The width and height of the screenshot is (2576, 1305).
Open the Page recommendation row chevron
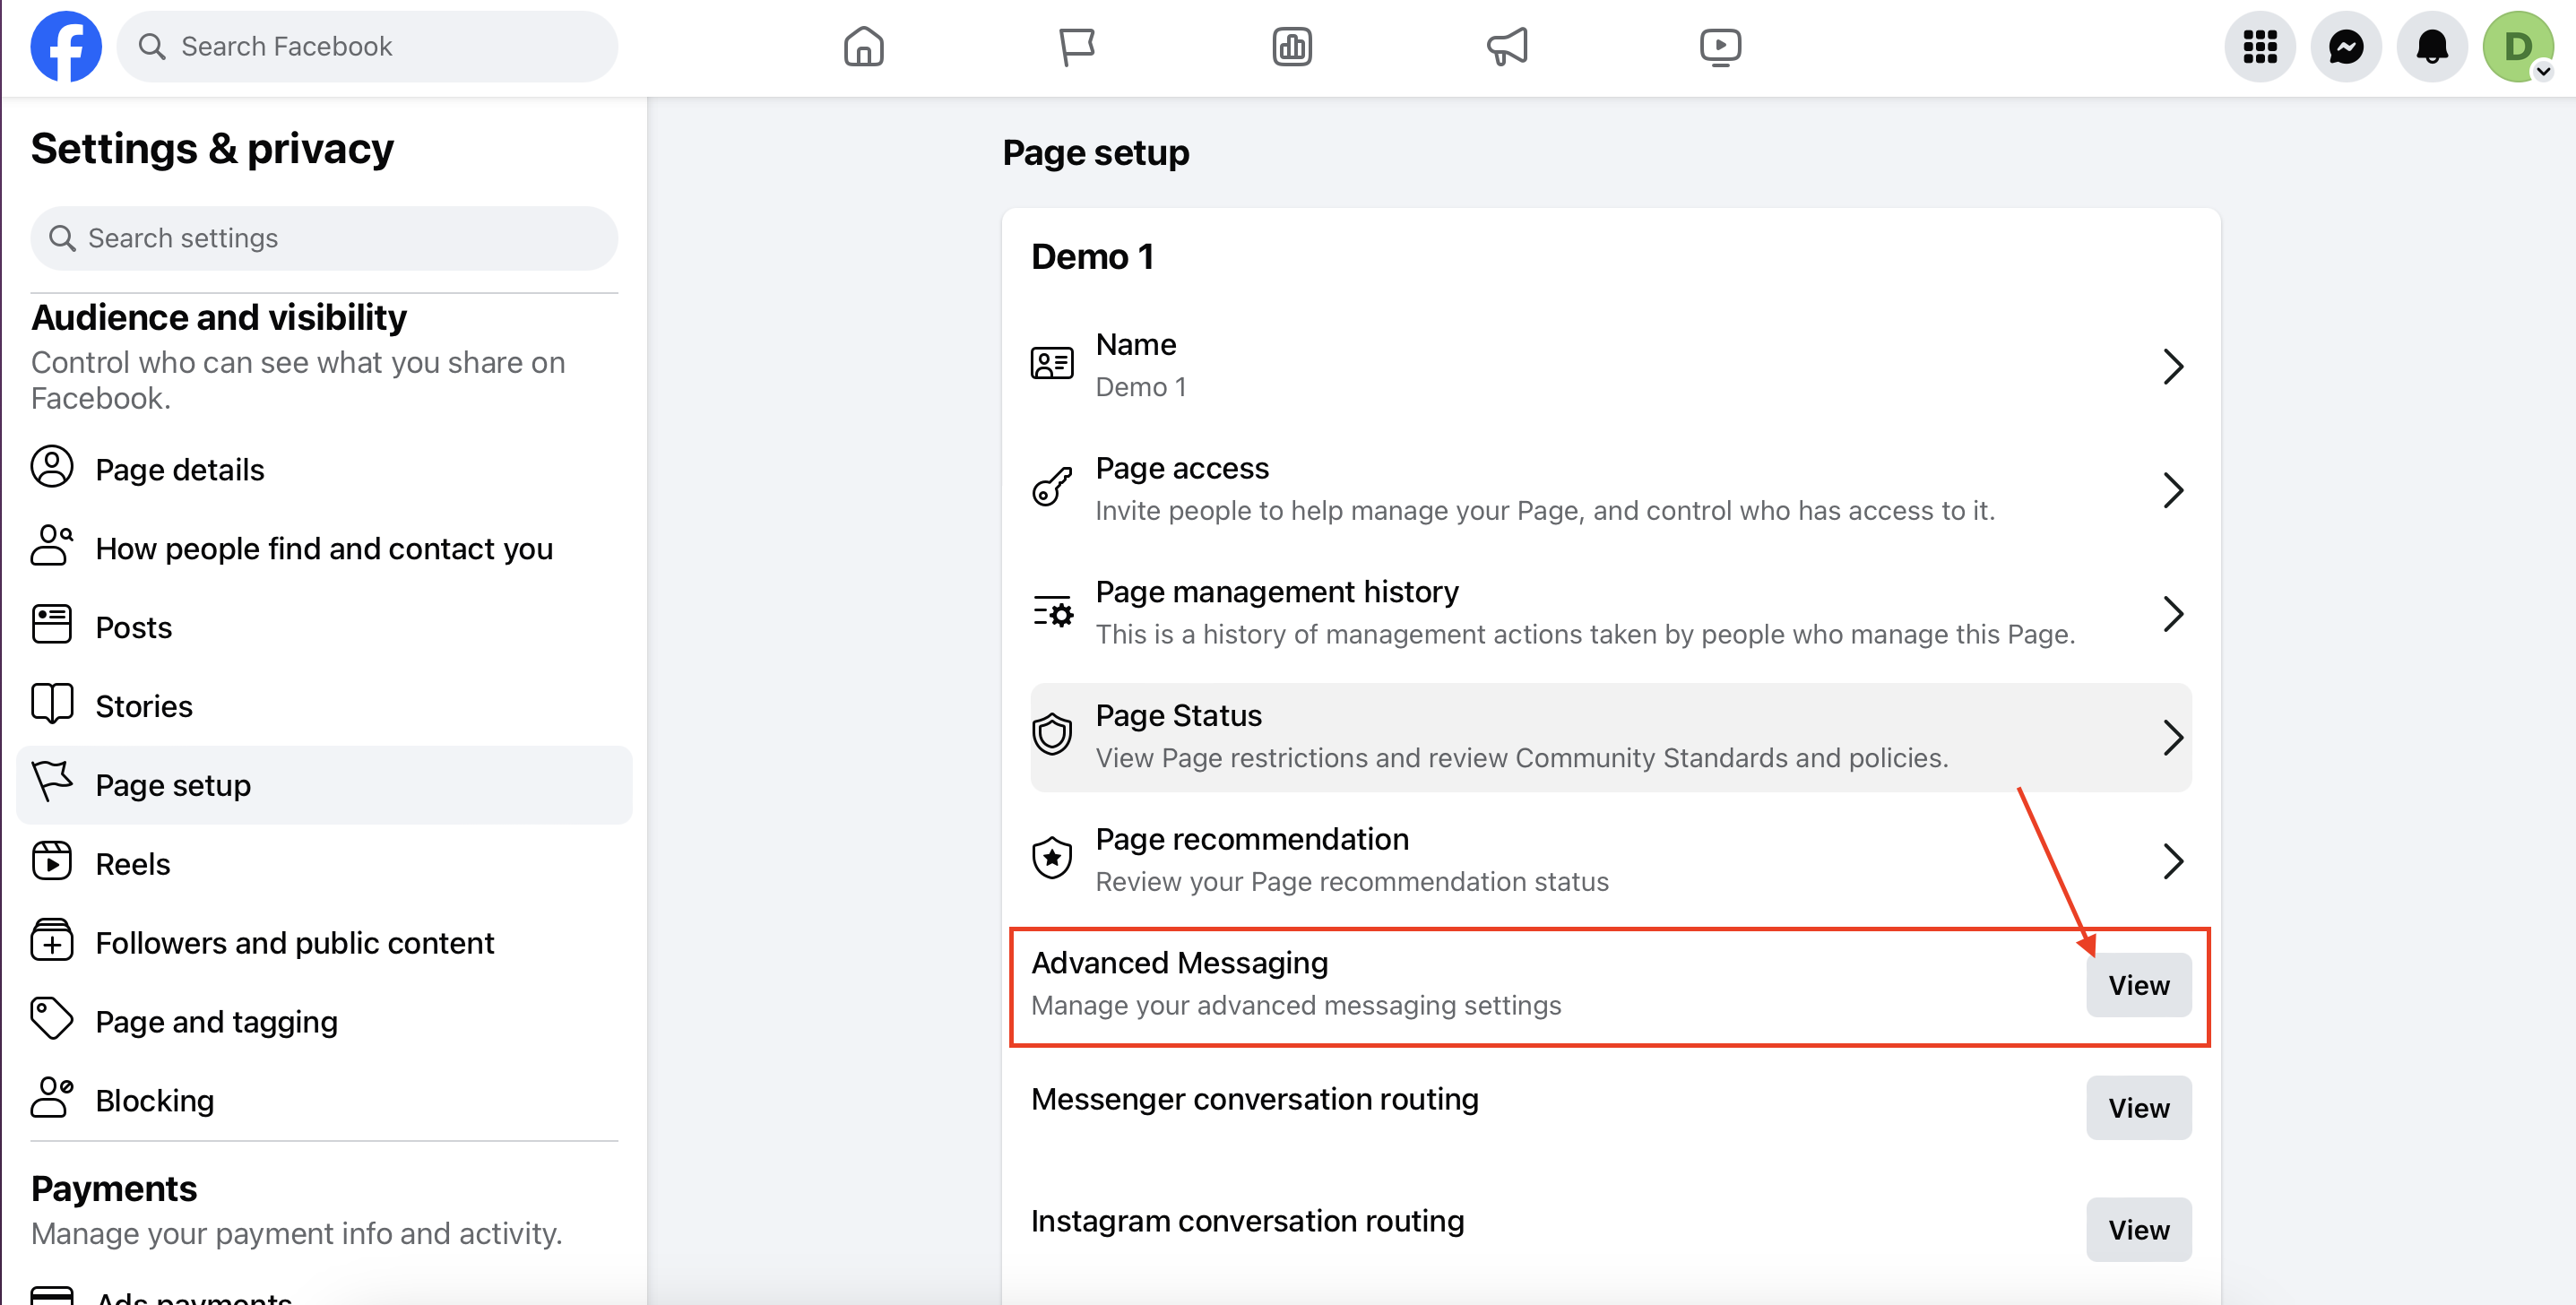[2172, 861]
